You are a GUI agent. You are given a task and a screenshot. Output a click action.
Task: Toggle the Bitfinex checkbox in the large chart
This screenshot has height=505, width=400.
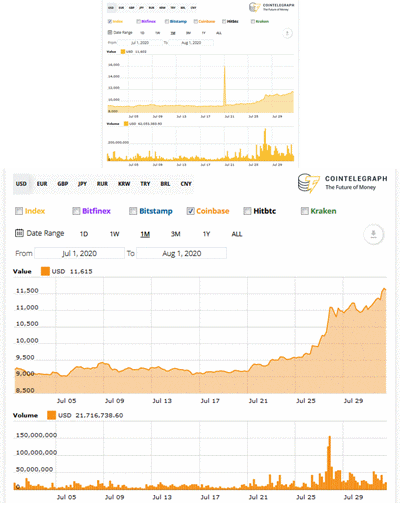click(76, 211)
